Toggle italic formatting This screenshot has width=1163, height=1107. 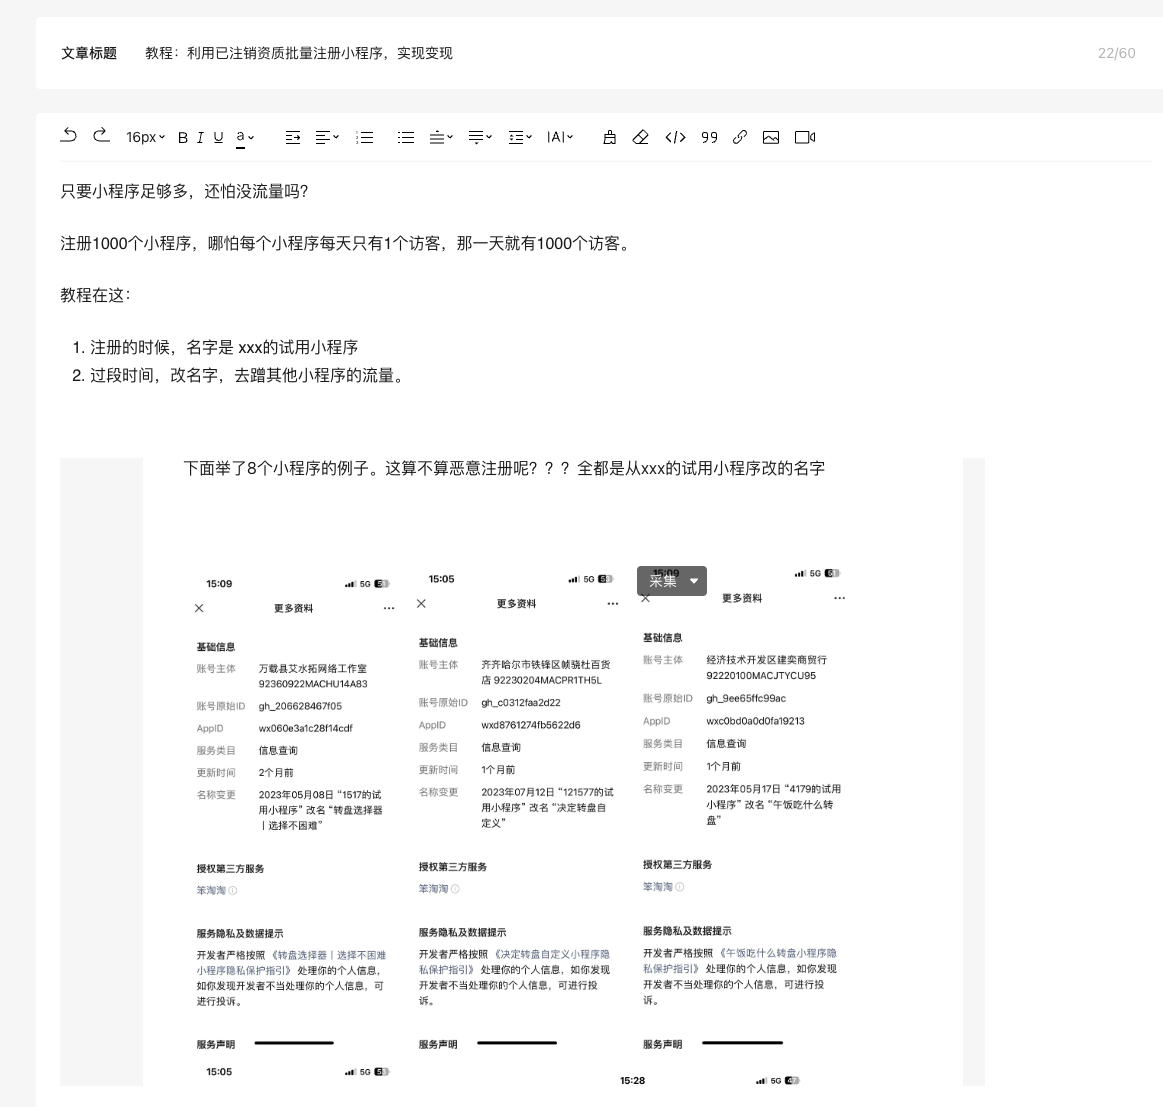200,137
